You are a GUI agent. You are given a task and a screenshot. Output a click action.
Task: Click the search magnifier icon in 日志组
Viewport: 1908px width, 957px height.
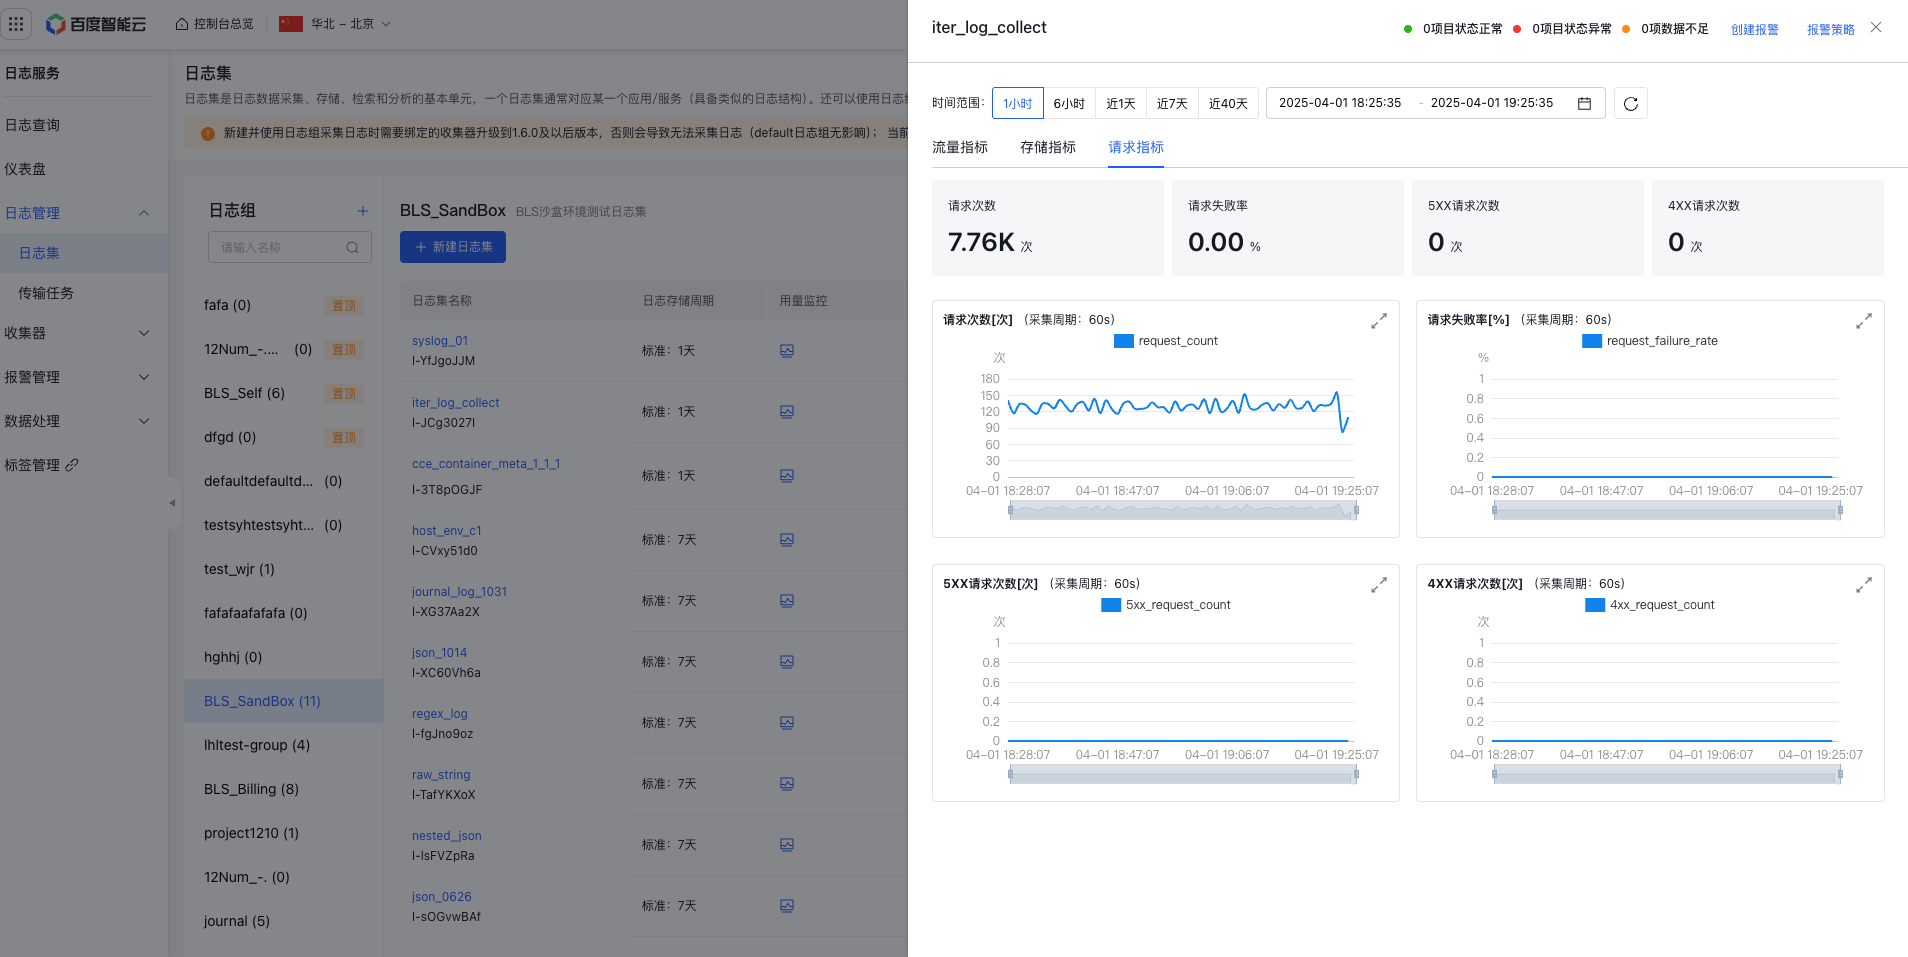tap(352, 247)
